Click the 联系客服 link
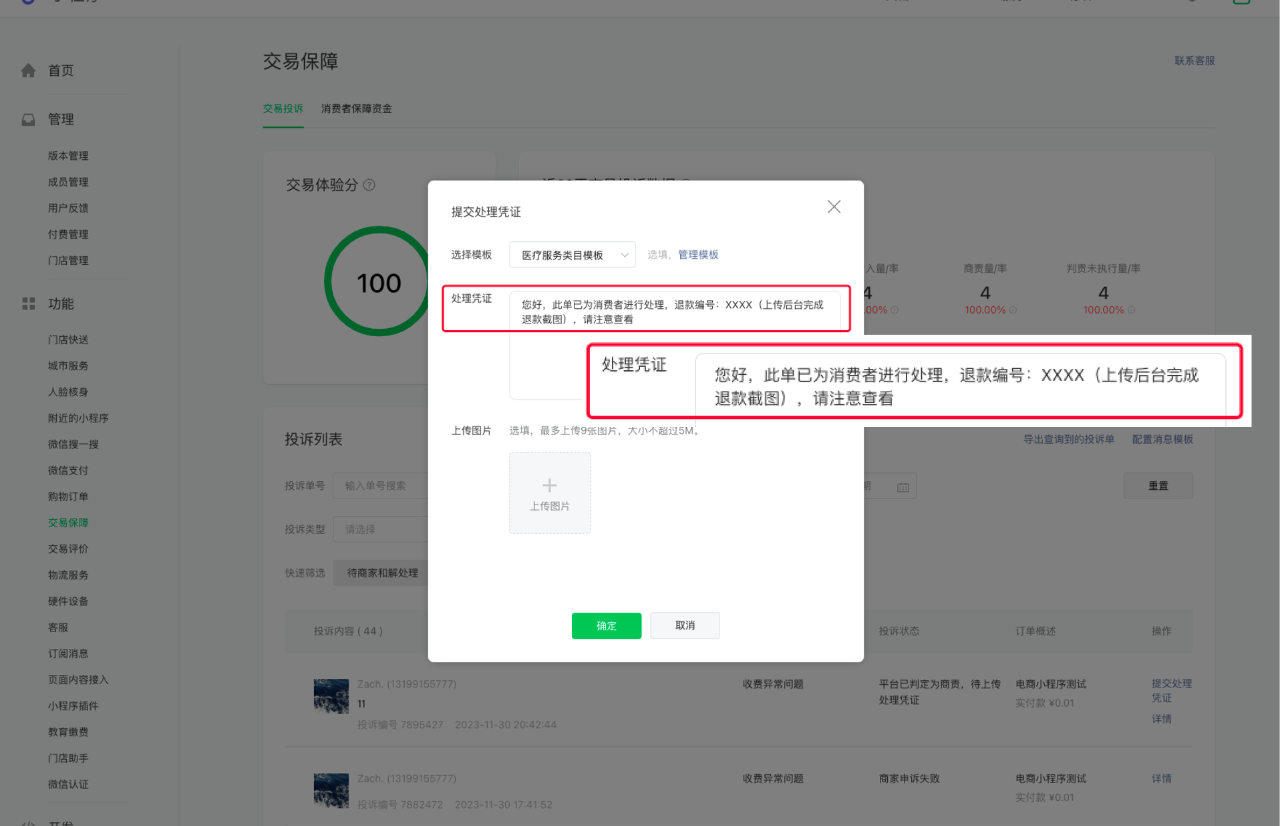This screenshot has height=826, width=1280. (x=1194, y=61)
